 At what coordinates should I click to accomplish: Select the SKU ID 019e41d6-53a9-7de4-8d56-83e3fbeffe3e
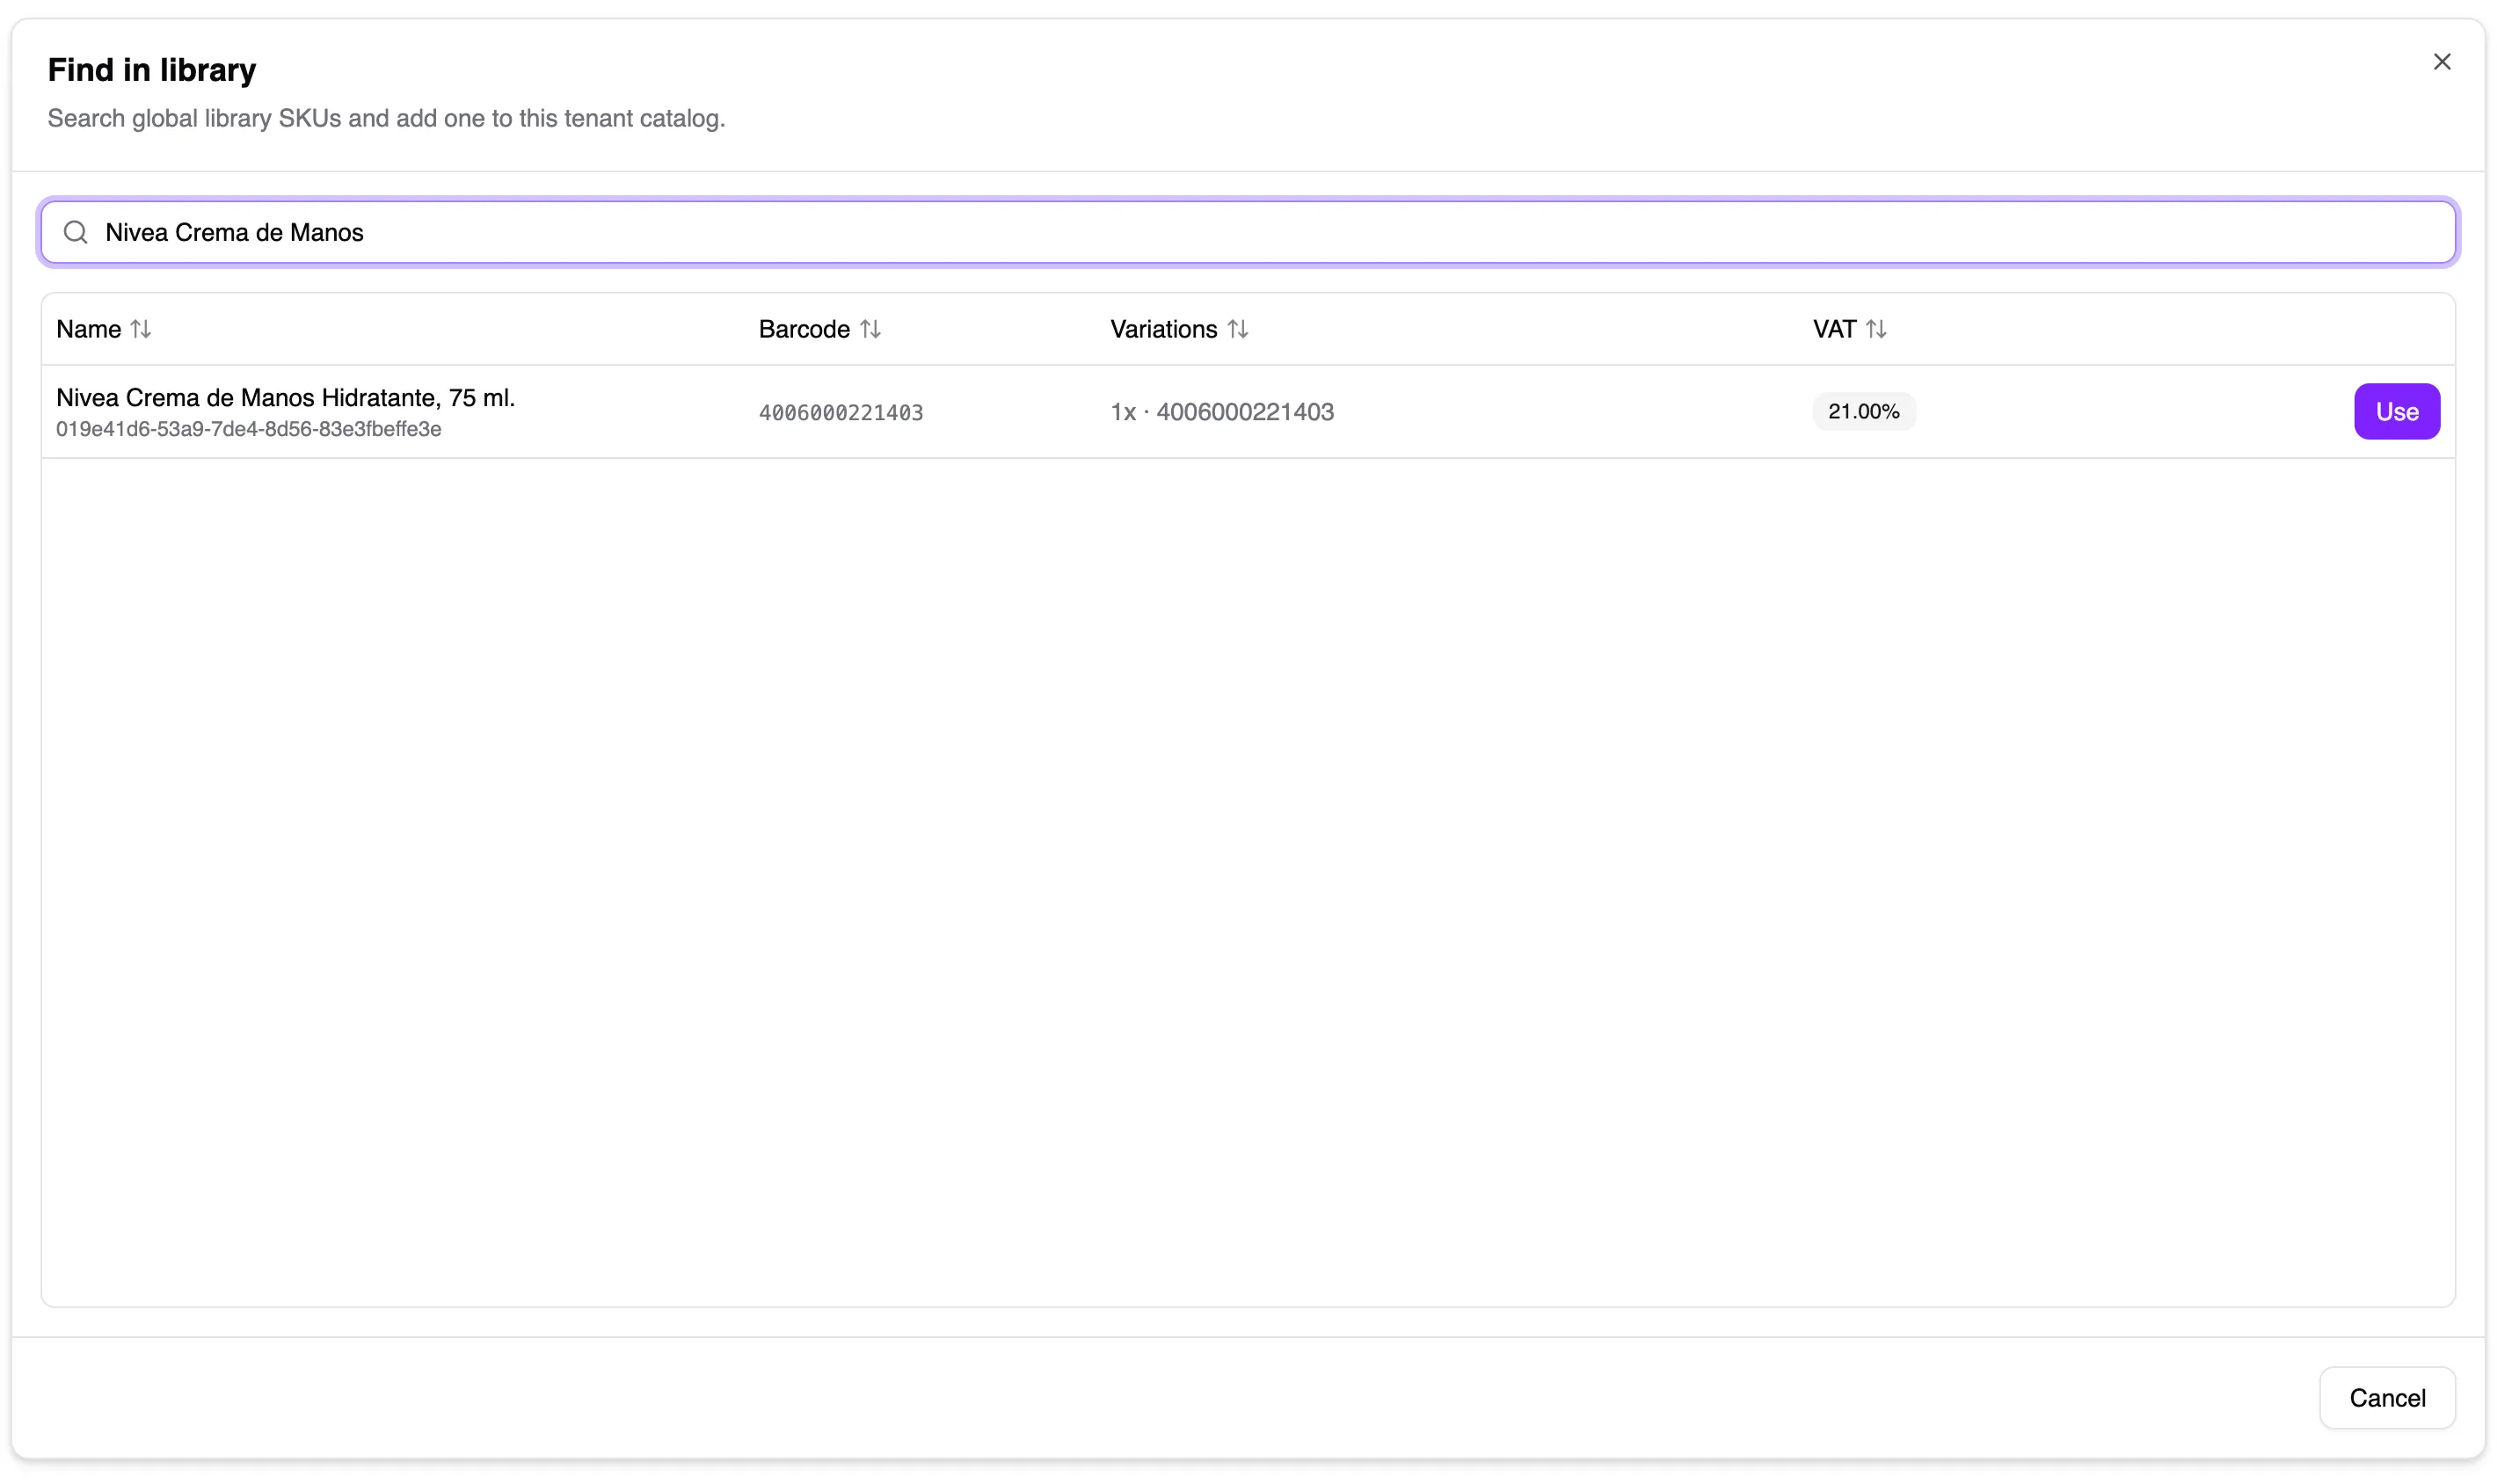pyautogui.click(x=249, y=429)
